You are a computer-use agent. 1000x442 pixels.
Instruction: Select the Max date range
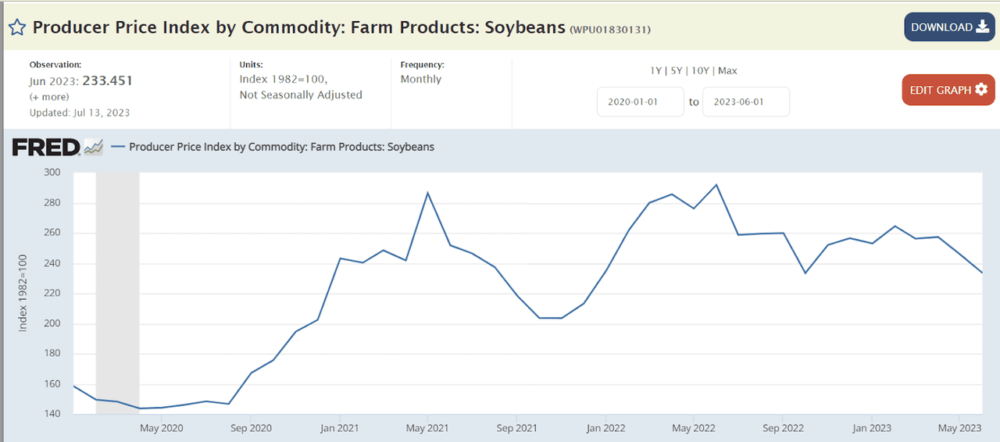(728, 71)
